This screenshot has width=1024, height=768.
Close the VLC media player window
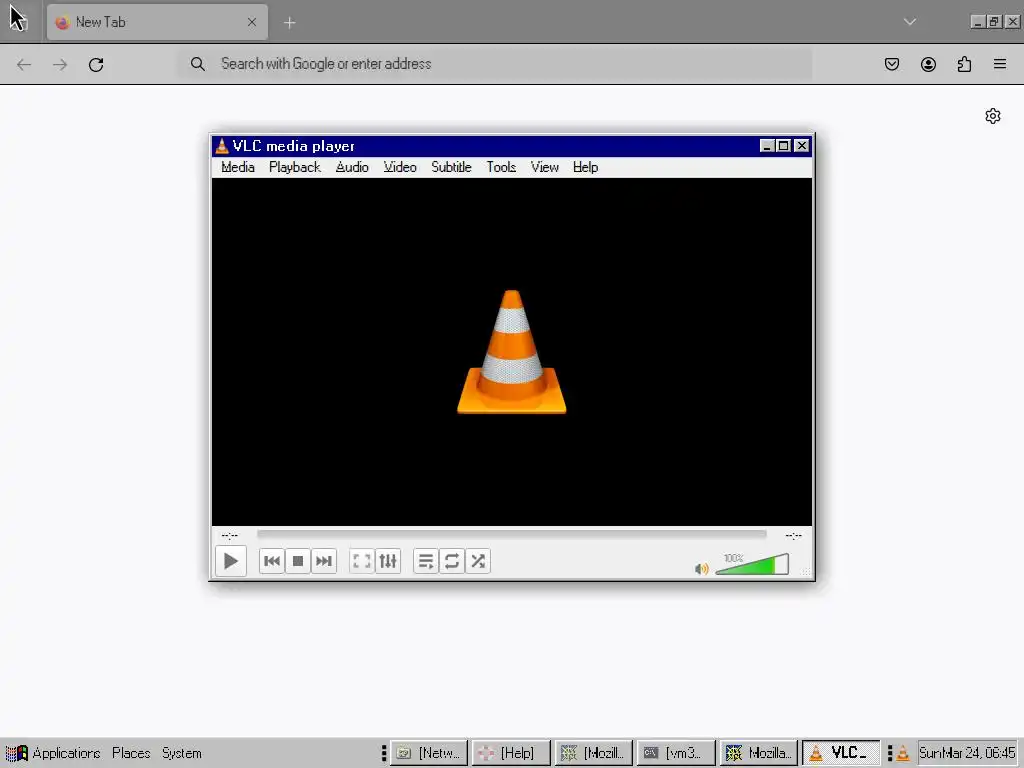tap(801, 146)
